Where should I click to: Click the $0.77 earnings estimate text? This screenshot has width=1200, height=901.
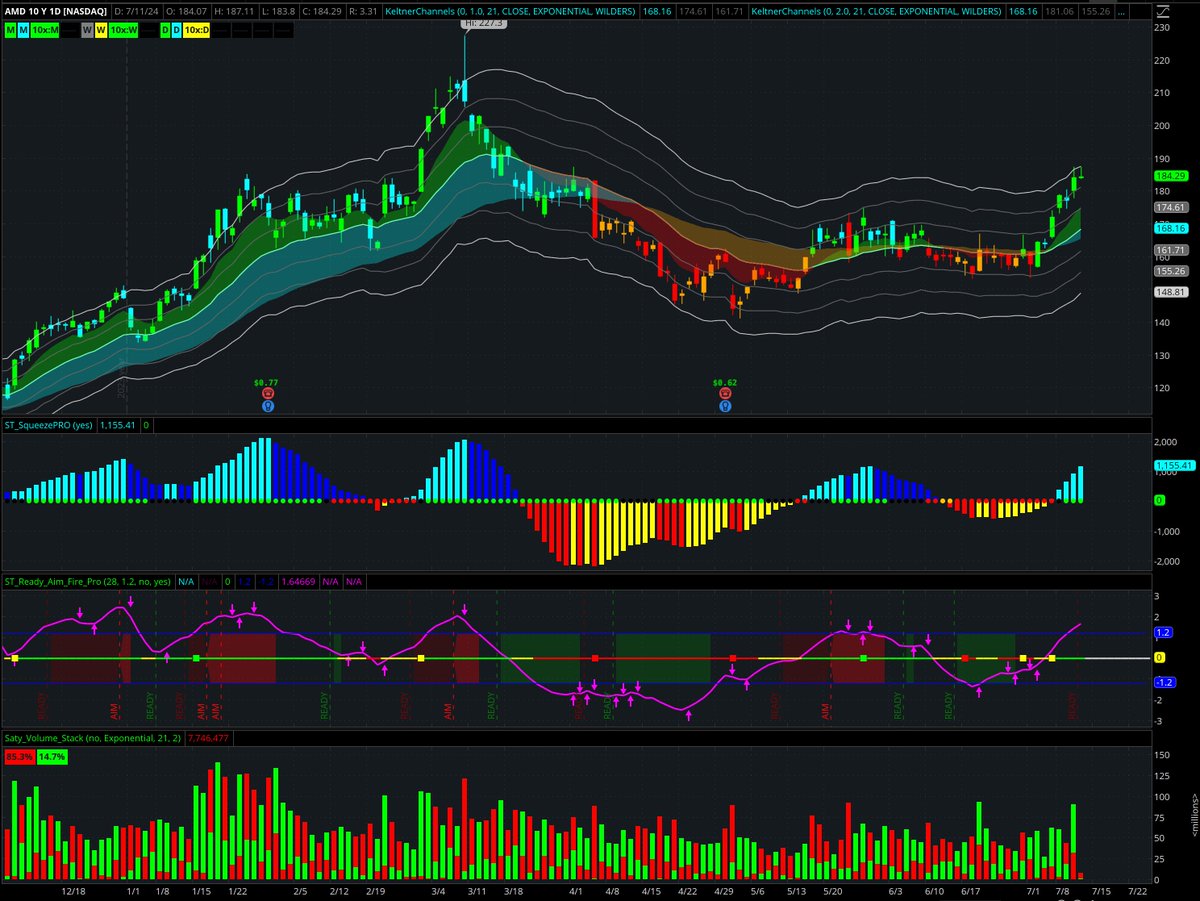point(266,382)
